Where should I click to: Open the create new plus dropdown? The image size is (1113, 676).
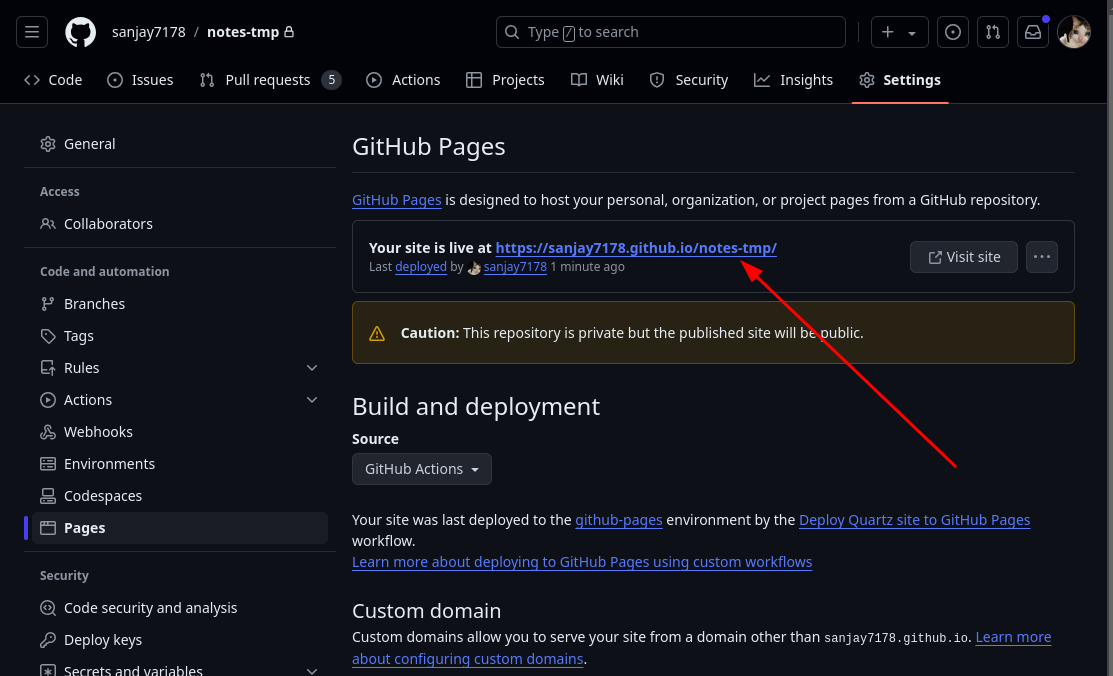(x=899, y=32)
